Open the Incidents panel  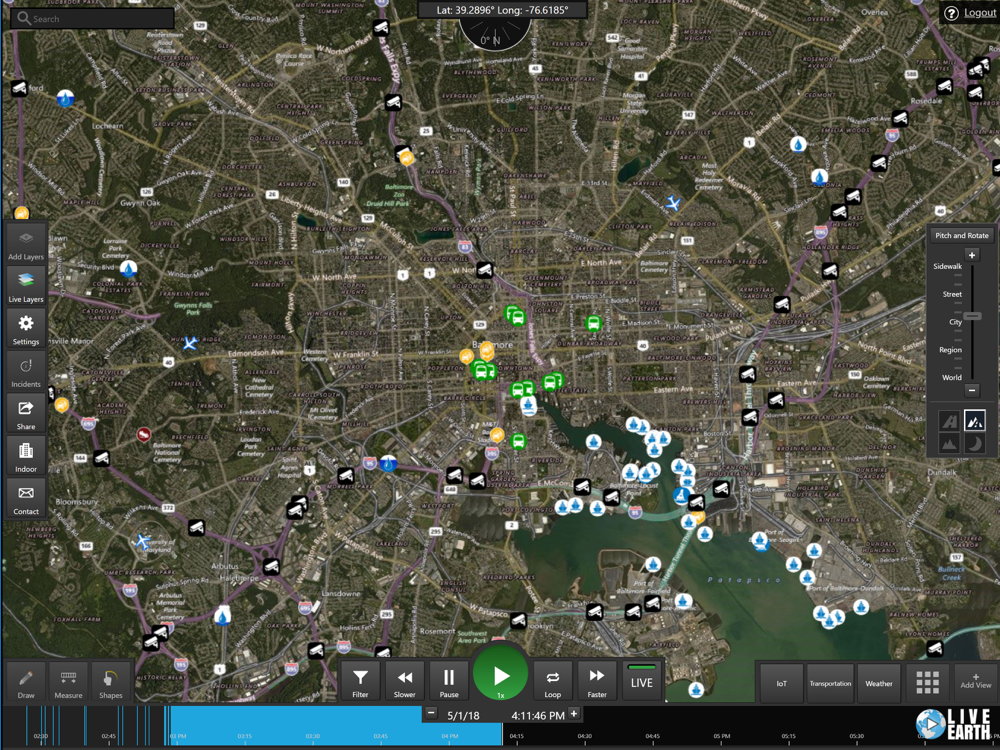[26, 371]
